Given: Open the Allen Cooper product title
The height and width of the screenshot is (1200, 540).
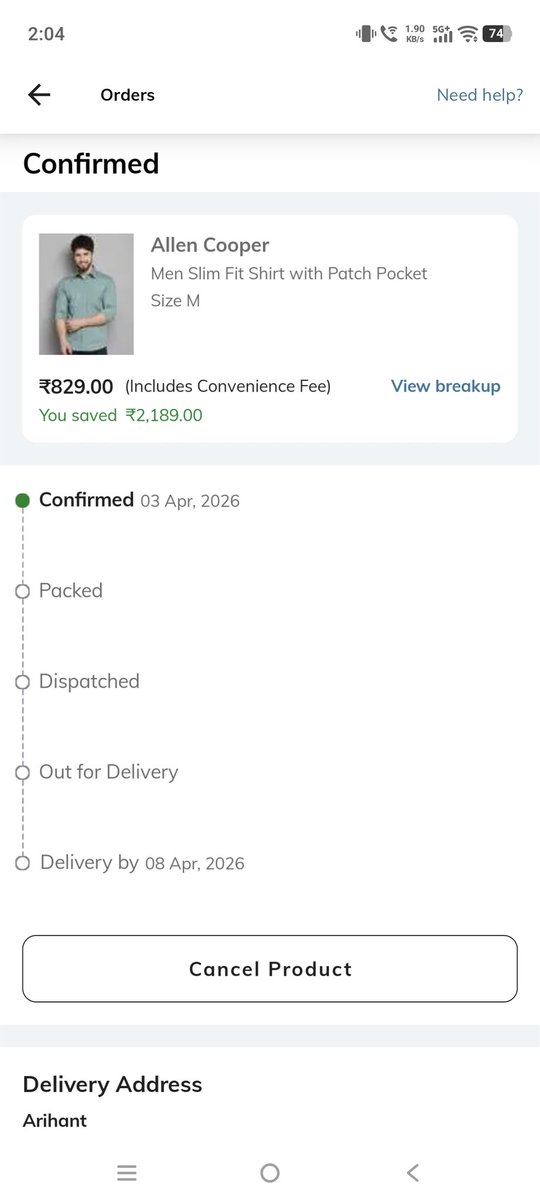Looking at the screenshot, I should click(x=210, y=245).
